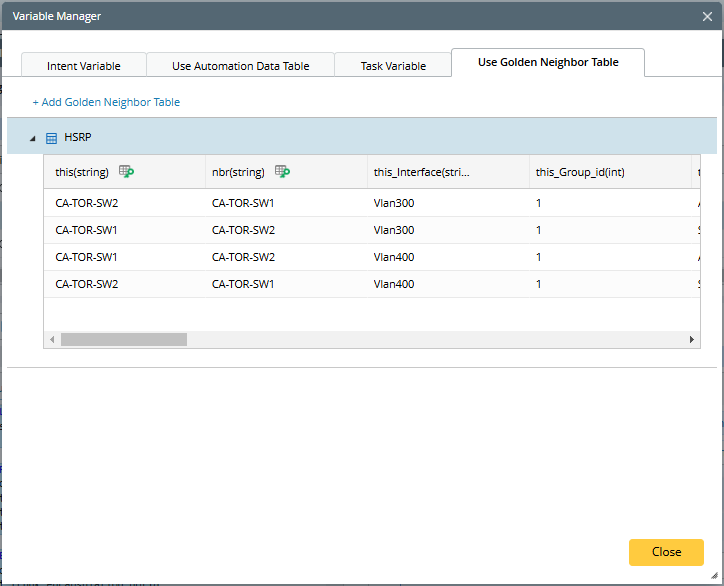Click the Add Golden Neighbor Table link
This screenshot has width=724, height=586.
click(106, 102)
